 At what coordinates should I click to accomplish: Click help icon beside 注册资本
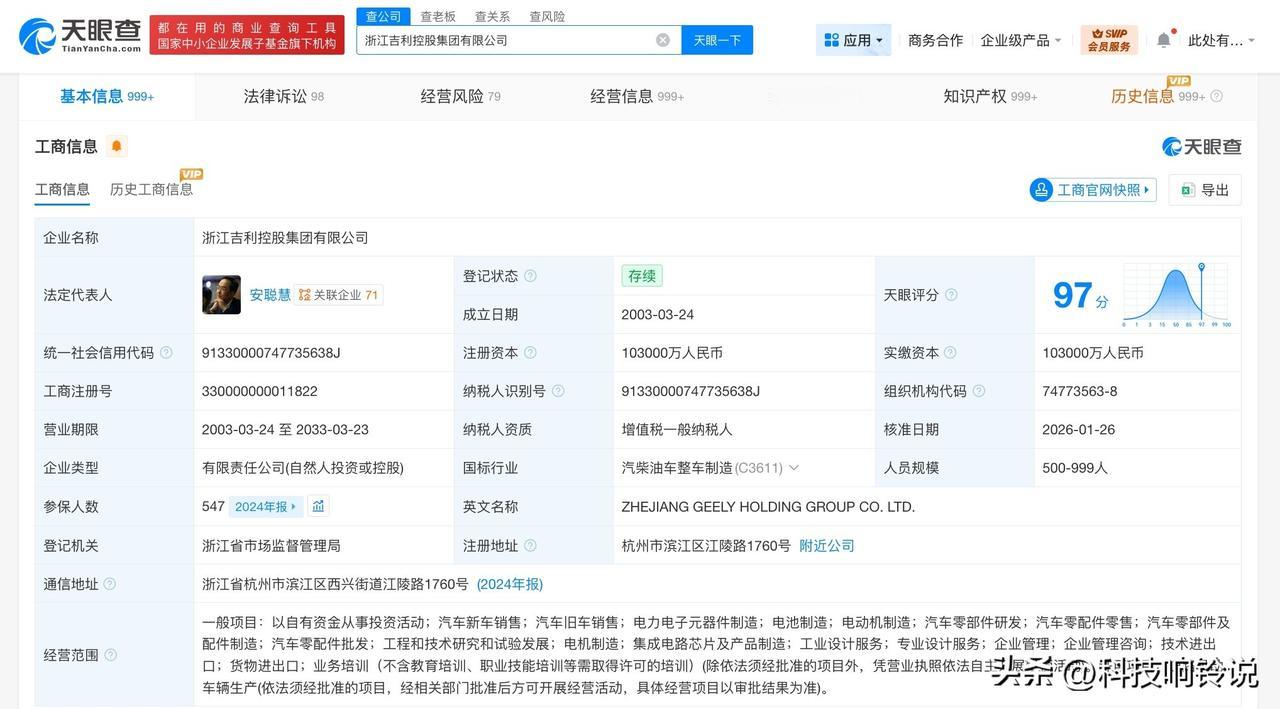tap(530, 353)
